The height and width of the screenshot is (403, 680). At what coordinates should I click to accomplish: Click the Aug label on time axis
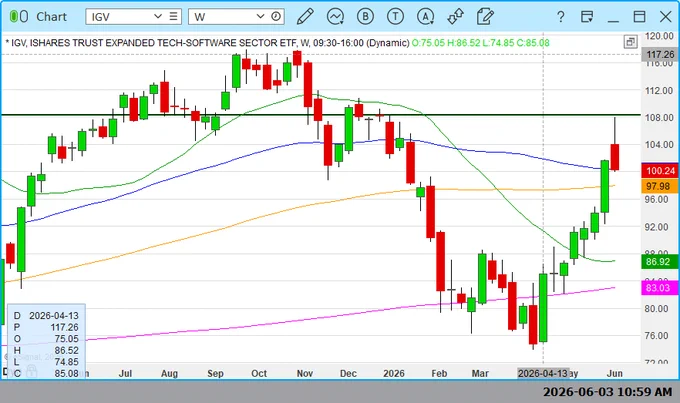(x=169, y=373)
